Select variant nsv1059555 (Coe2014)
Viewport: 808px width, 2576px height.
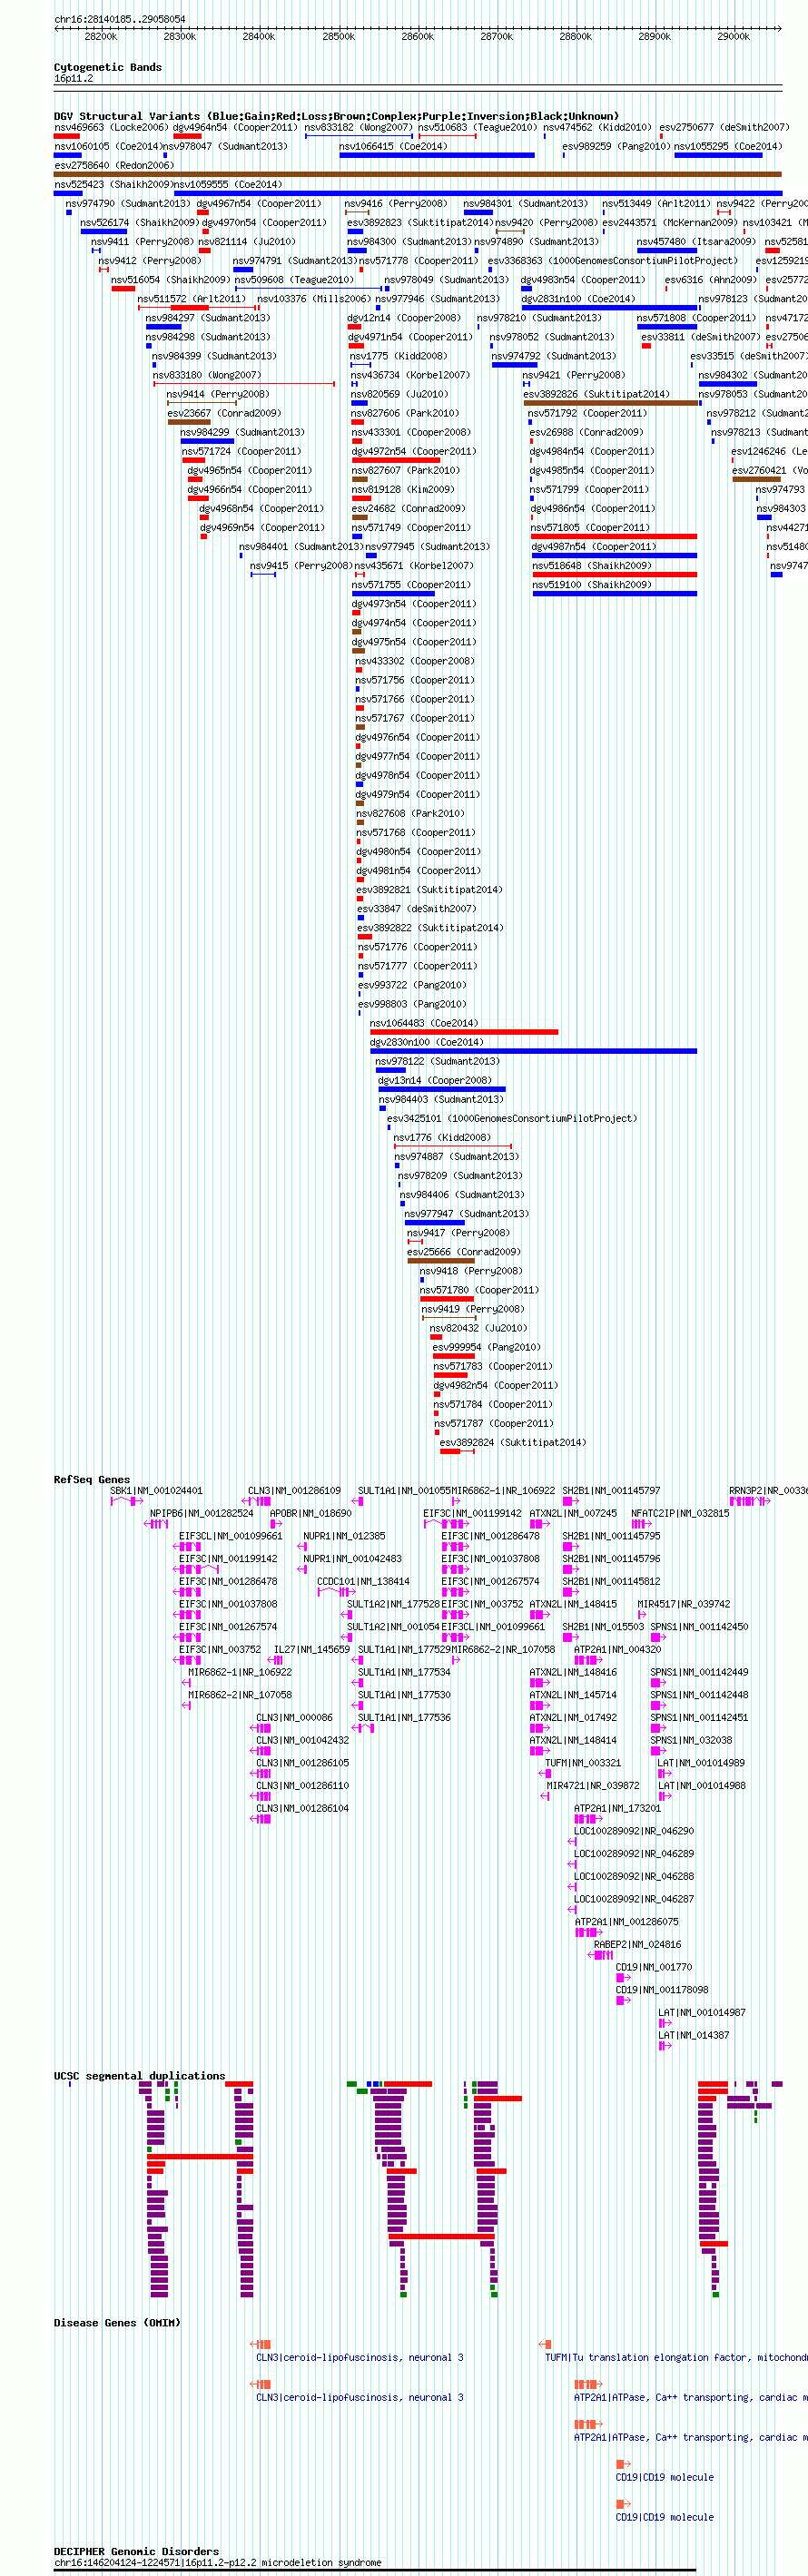click(228, 185)
